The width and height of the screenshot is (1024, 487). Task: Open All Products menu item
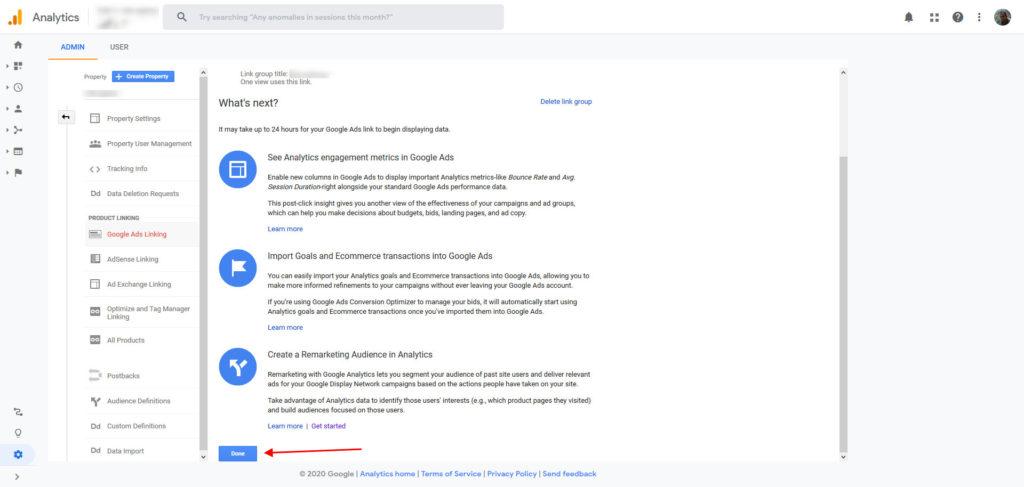(x=142, y=340)
